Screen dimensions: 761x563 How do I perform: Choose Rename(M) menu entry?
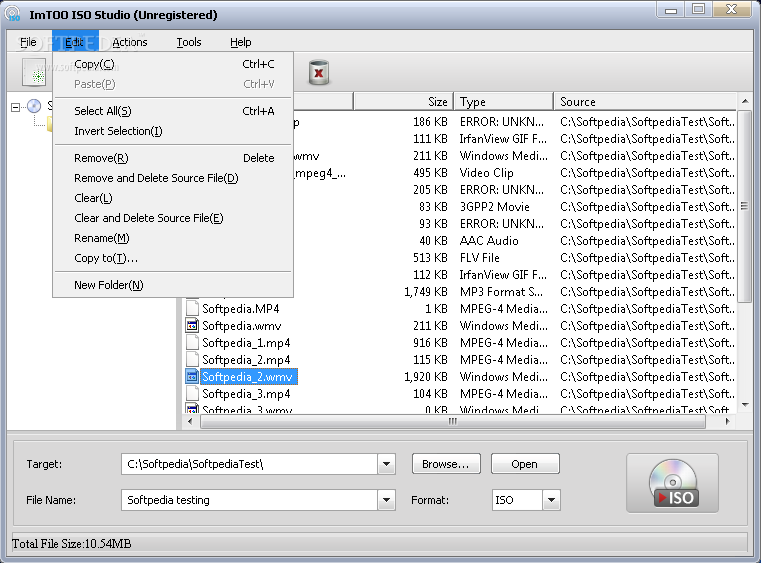click(173, 238)
